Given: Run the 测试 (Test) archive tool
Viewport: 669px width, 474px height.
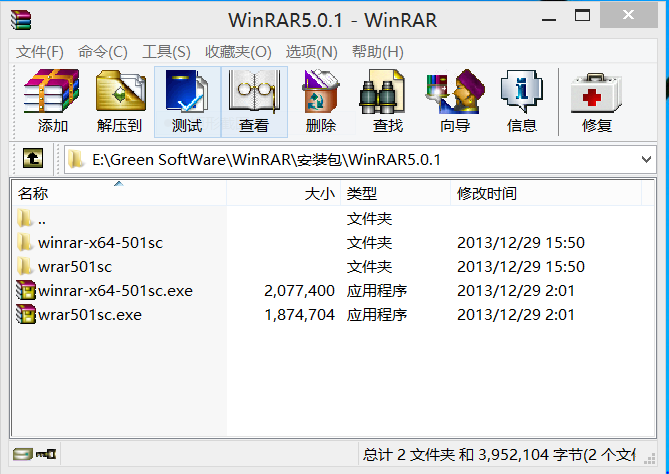Looking at the screenshot, I should [x=187, y=102].
